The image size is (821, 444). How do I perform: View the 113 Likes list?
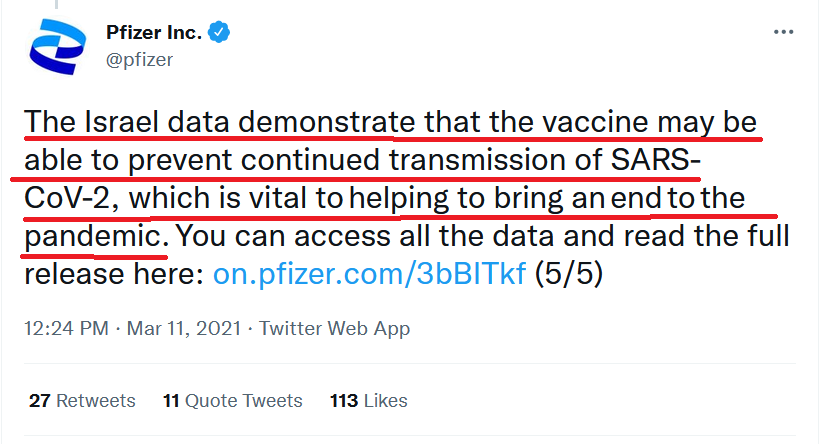click(369, 401)
